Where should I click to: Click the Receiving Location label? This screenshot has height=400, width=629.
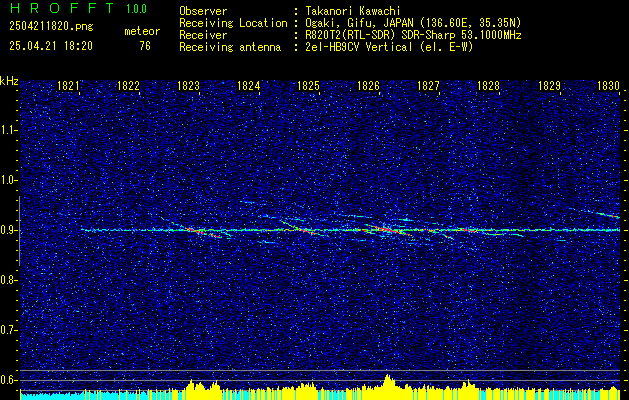coord(233,23)
